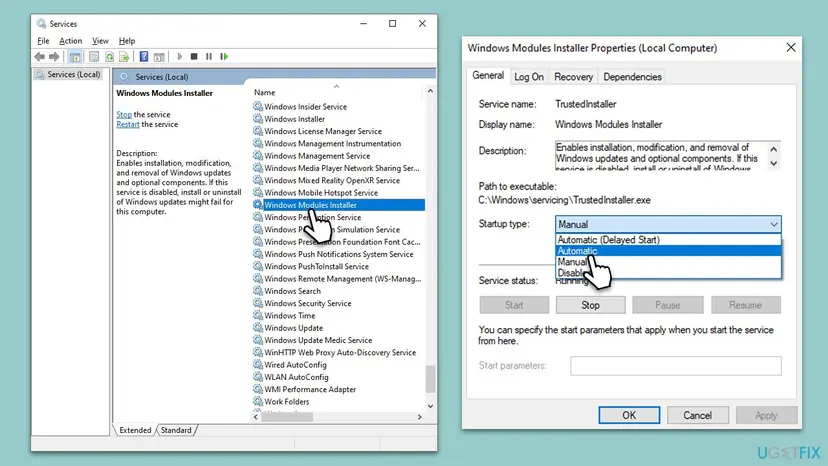Click the Start button in Properties dialog

[x=514, y=305]
